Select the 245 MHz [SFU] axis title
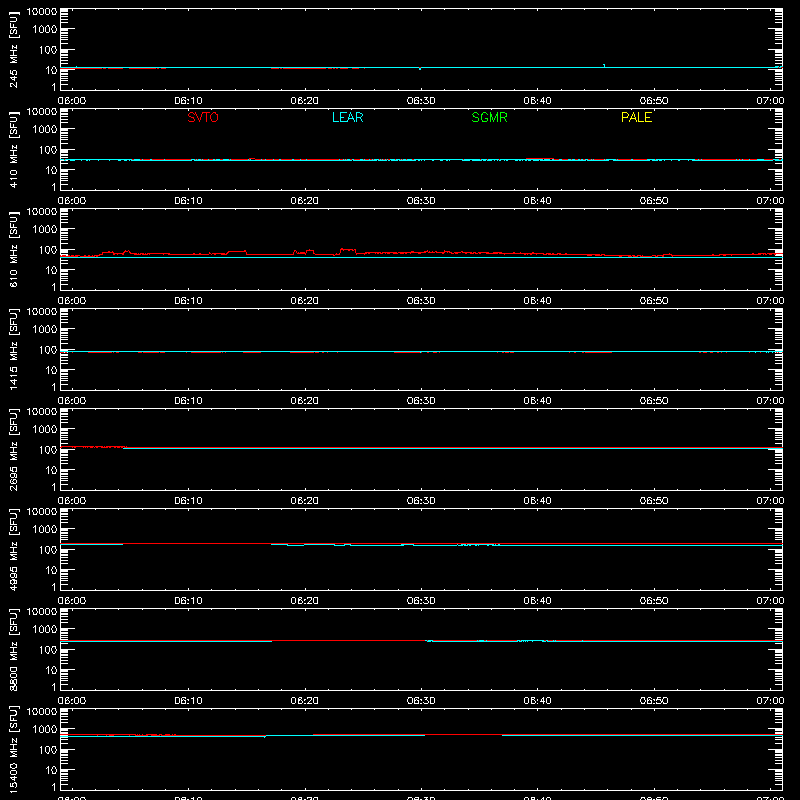 [x=14, y=49]
